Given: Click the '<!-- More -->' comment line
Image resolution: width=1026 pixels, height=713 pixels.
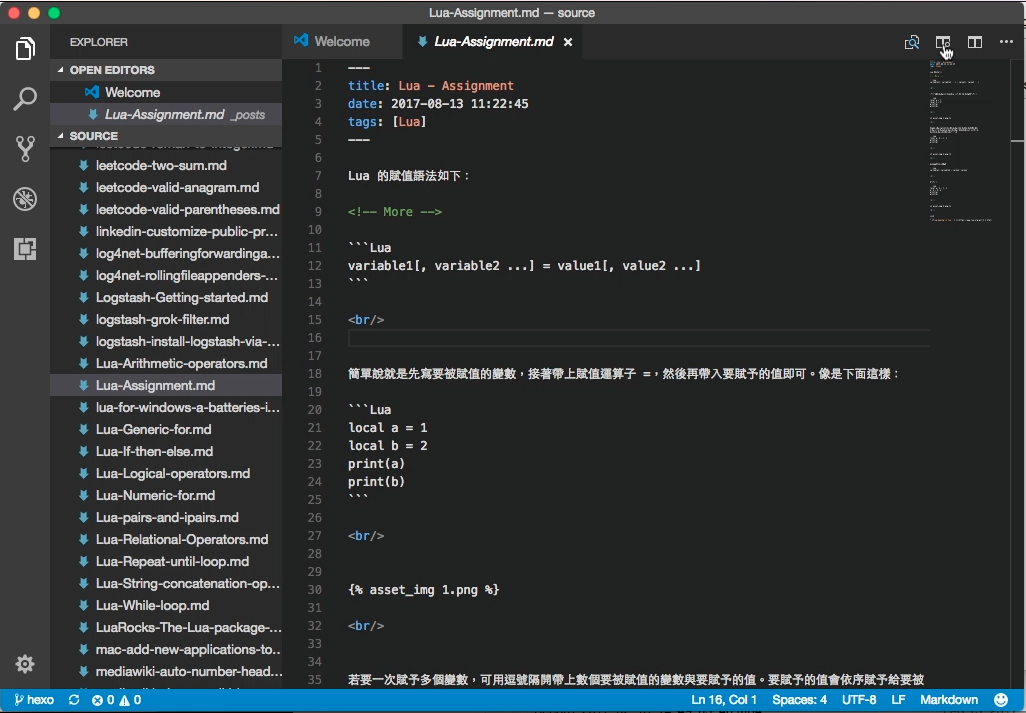Looking at the screenshot, I should [x=395, y=212].
